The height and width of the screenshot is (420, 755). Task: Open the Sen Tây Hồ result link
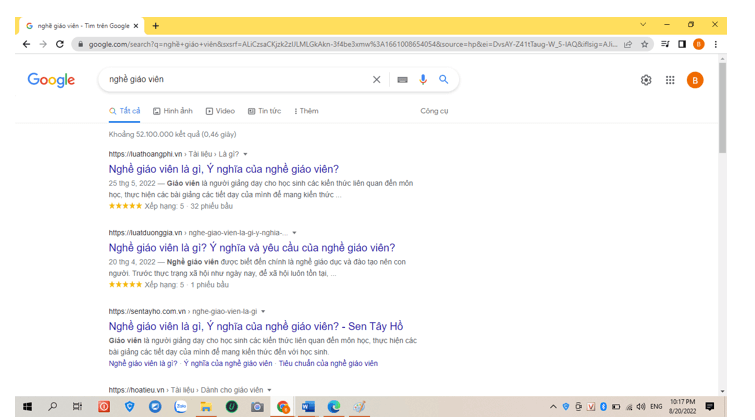[256, 326]
